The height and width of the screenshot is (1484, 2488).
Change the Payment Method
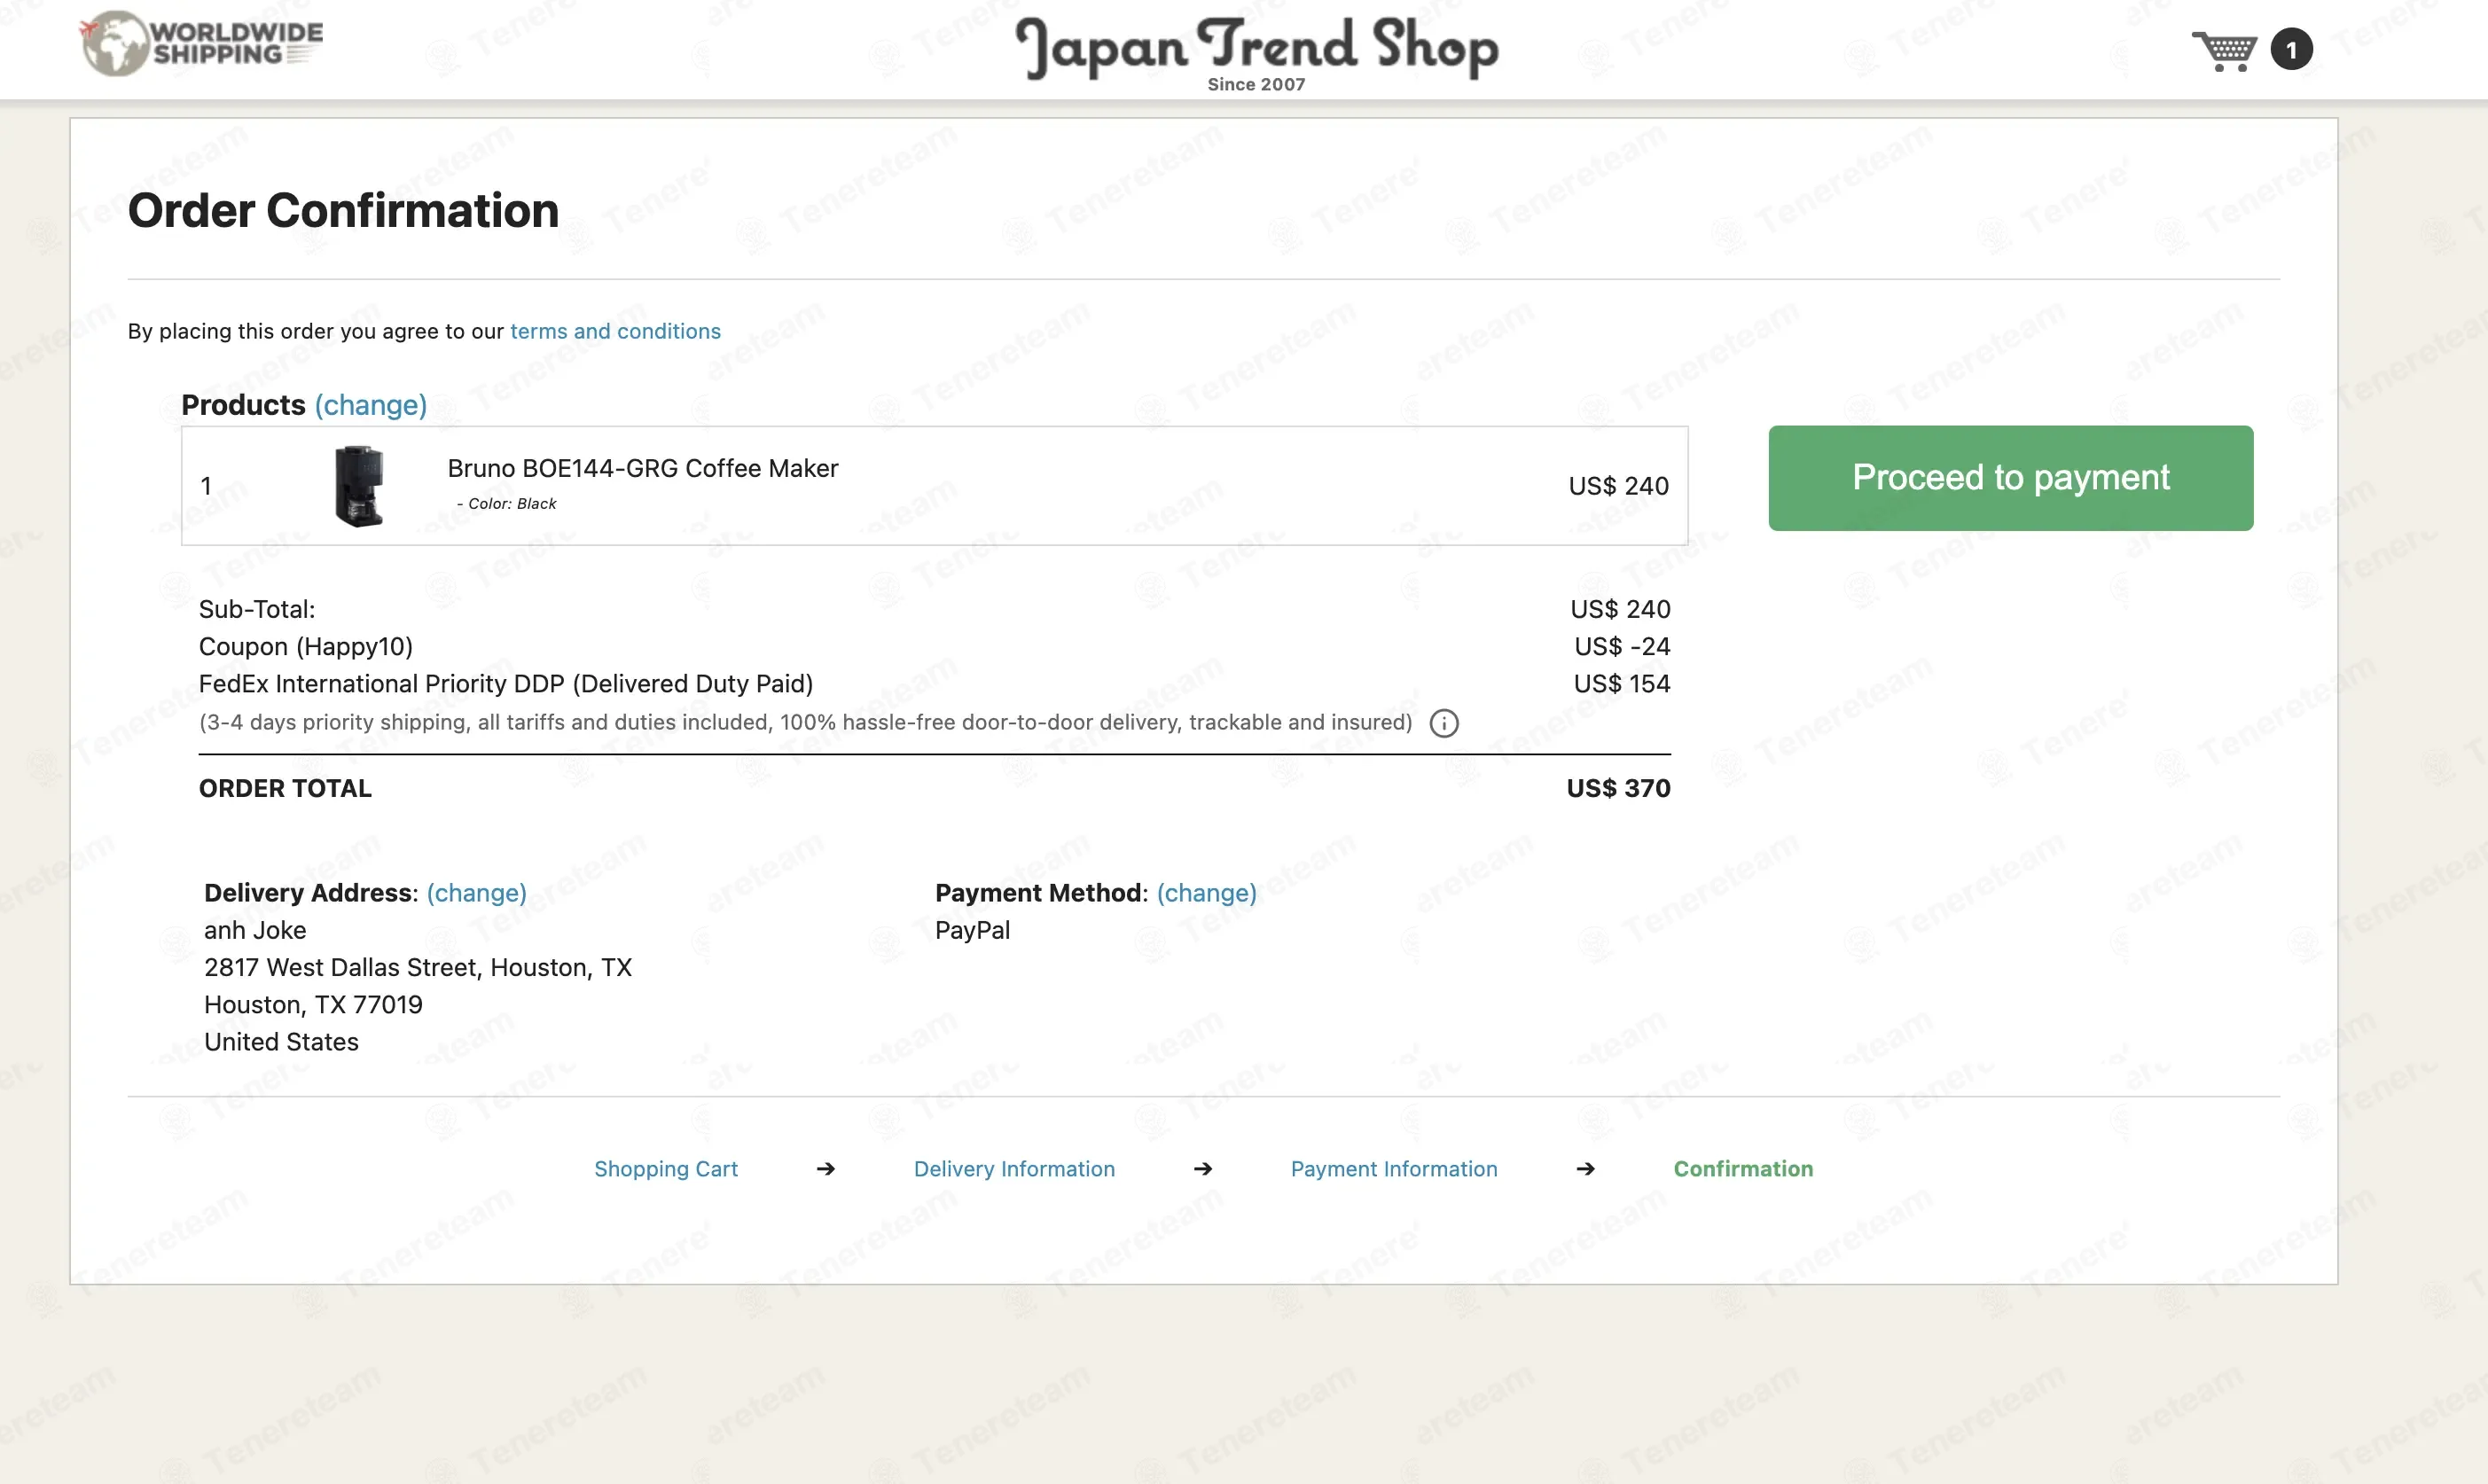(x=1206, y=893)
